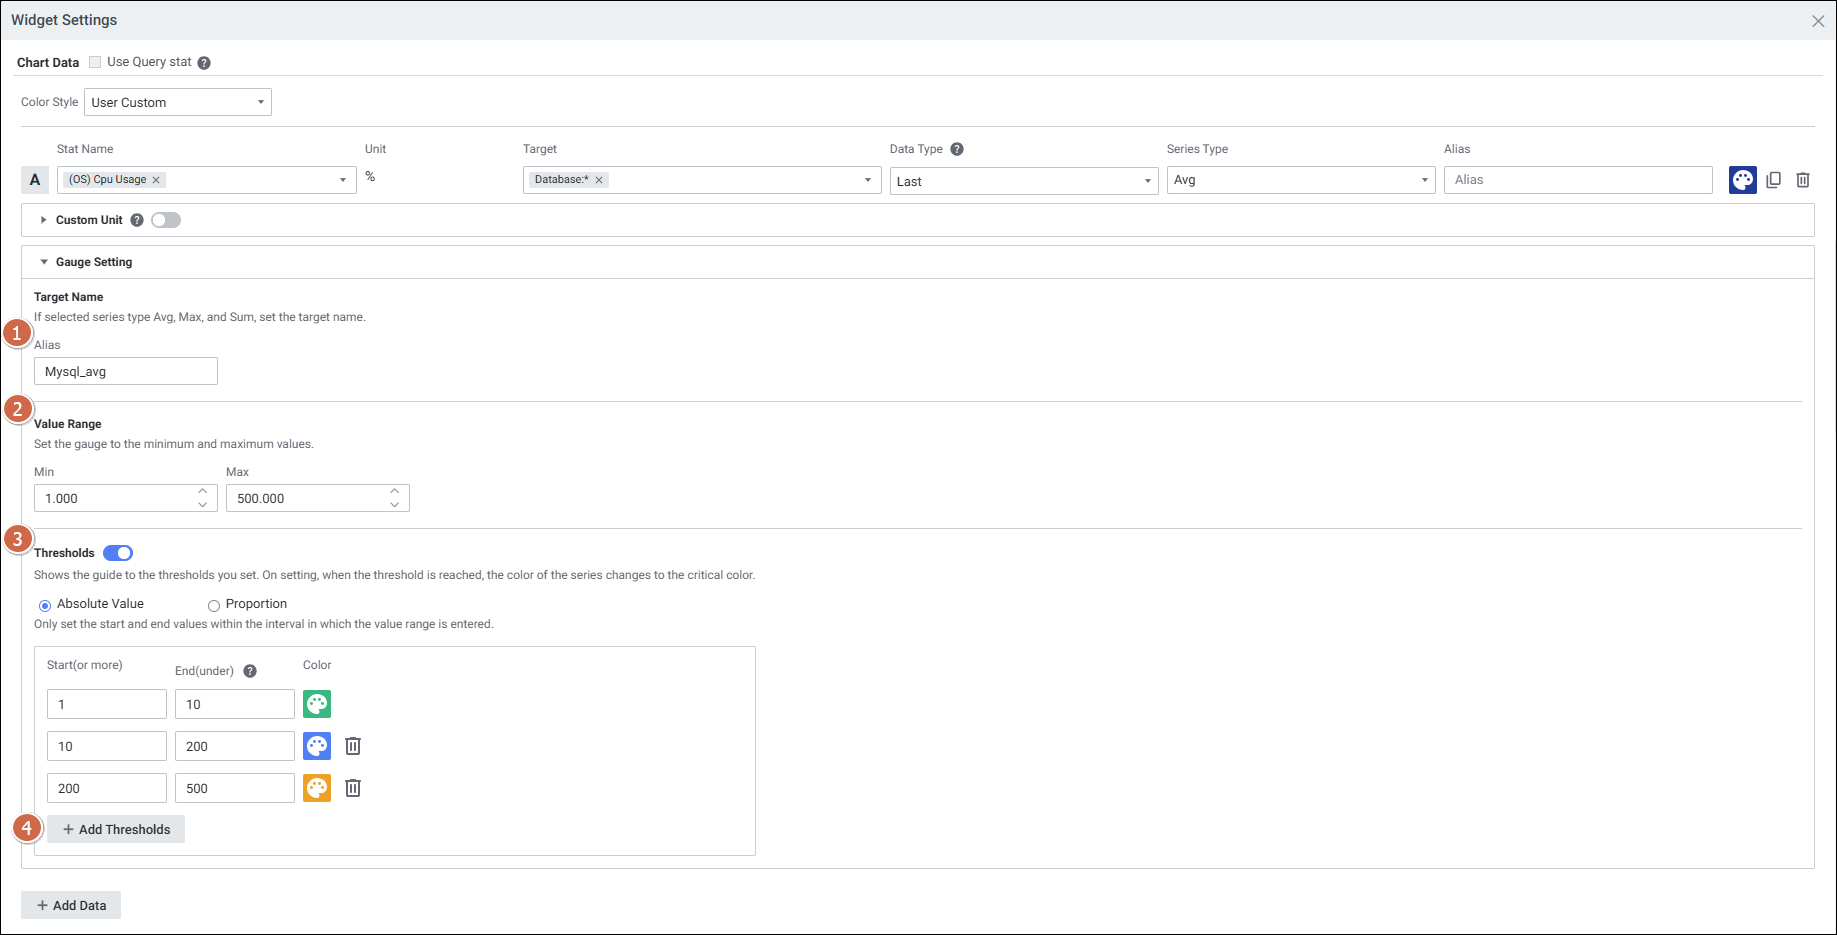Screen dimensions: 1837x935
Task: Click the Add Data button
Action: tap(71, 905)
